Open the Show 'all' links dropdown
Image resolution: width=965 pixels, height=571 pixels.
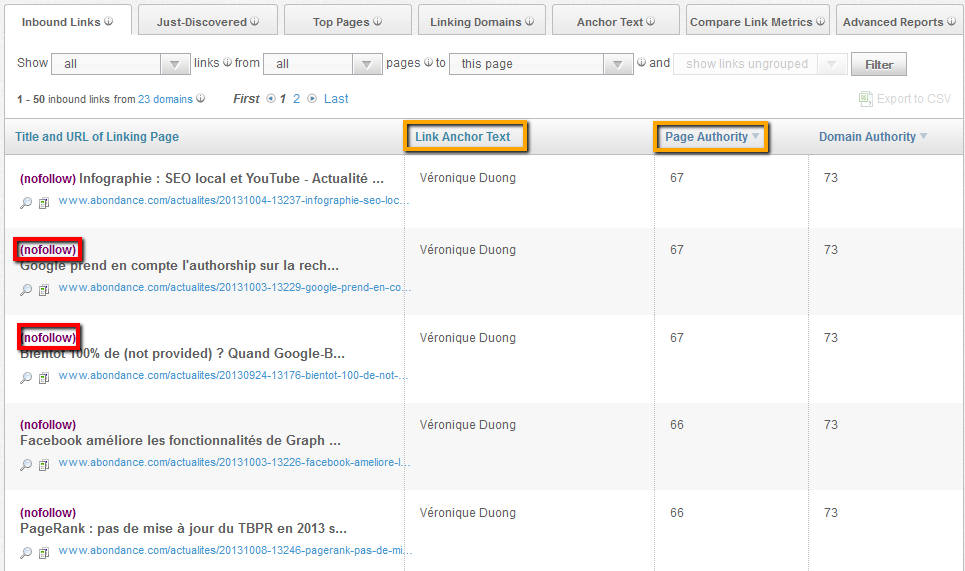coord(120,64)
